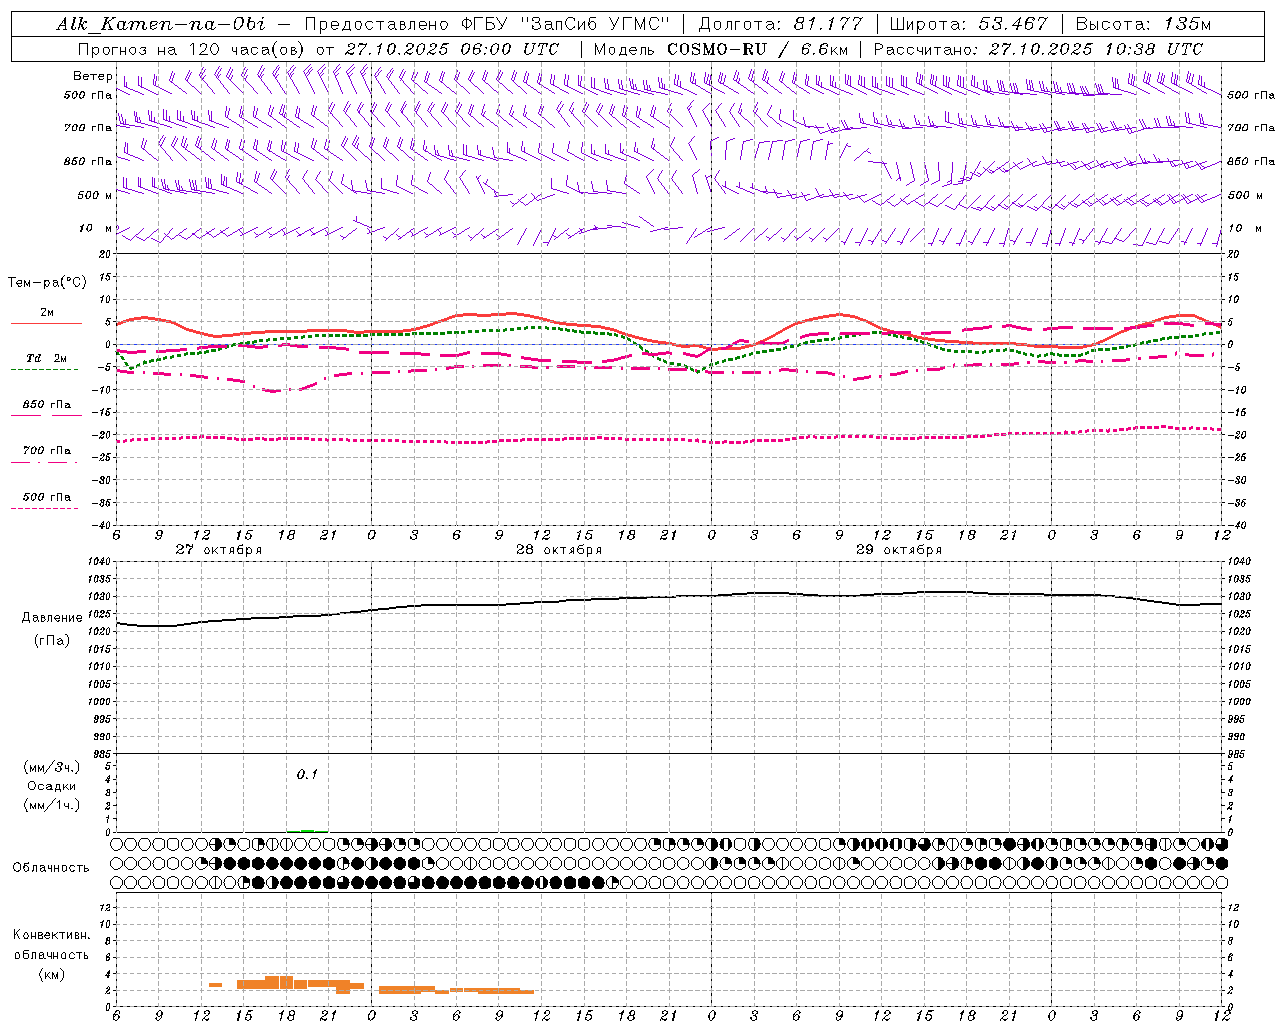Viewport: 1280px width, 1024px height.
Task: Click the 0.1 precipitation value
Action: (x=306, y=775)
